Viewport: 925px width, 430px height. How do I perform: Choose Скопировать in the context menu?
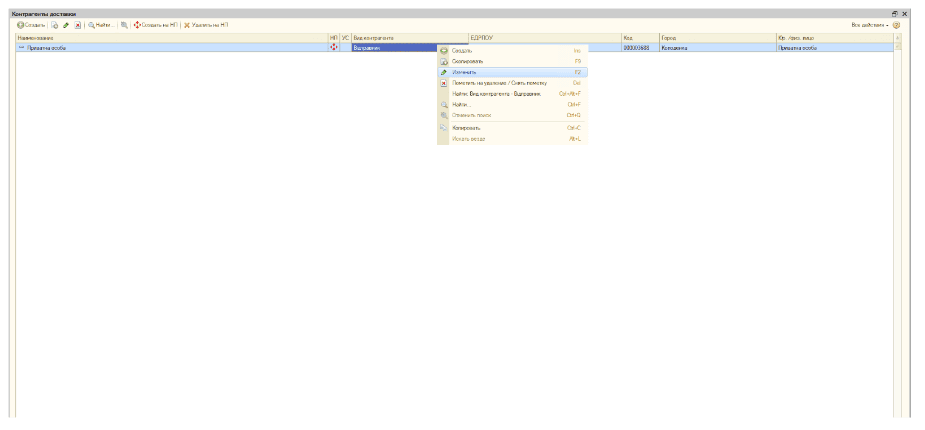tap(468, 61)
